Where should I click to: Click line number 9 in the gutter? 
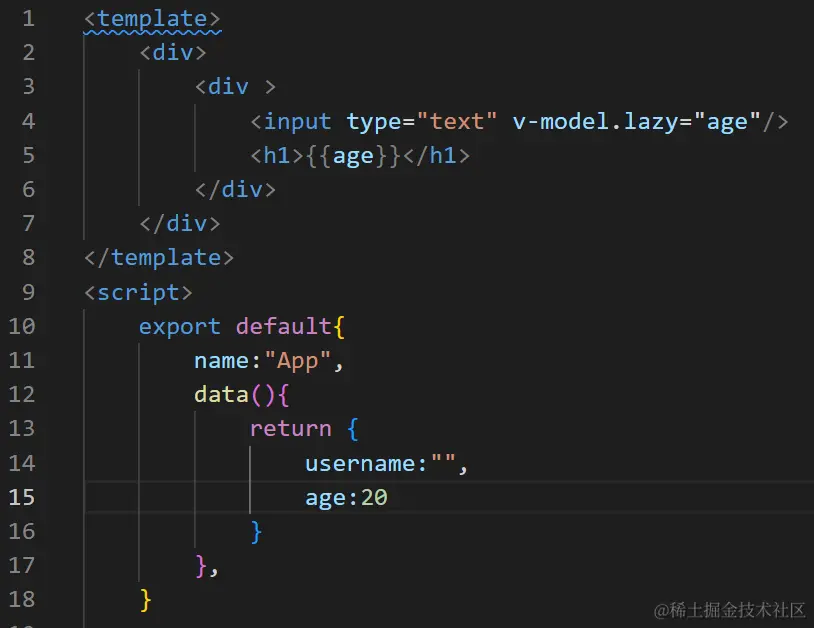point(29,292)
